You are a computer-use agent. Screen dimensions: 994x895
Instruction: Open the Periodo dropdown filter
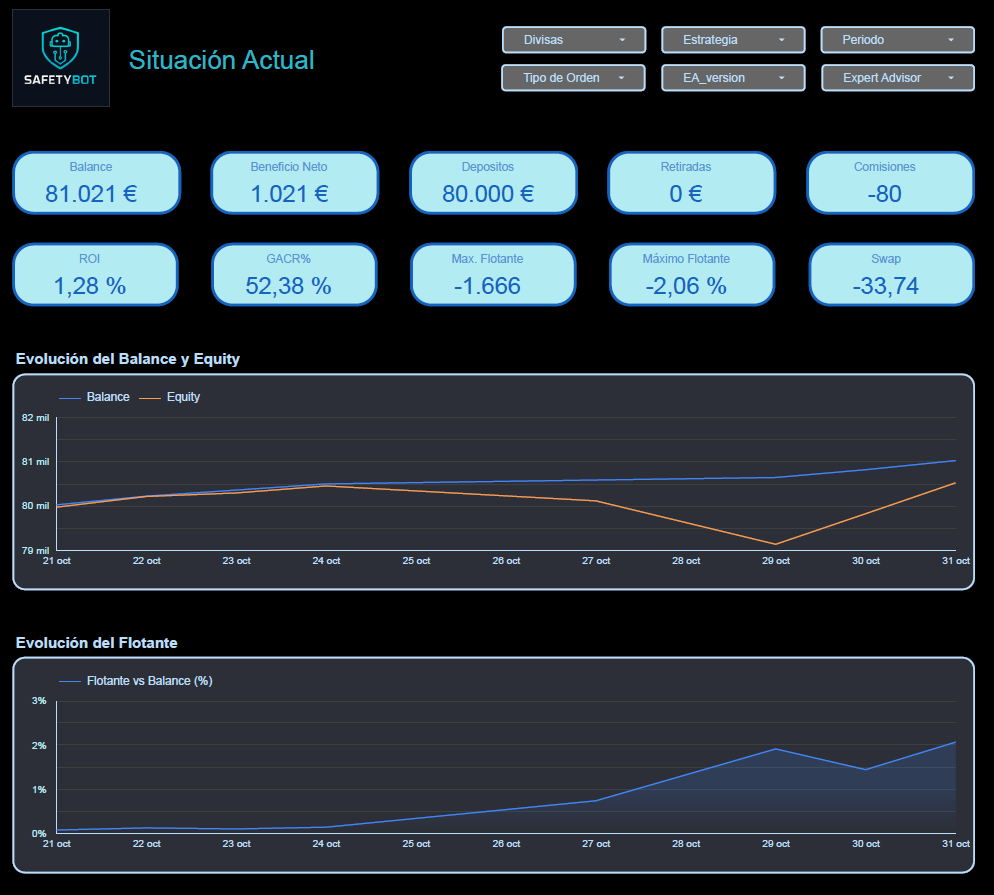pos(897,40)
